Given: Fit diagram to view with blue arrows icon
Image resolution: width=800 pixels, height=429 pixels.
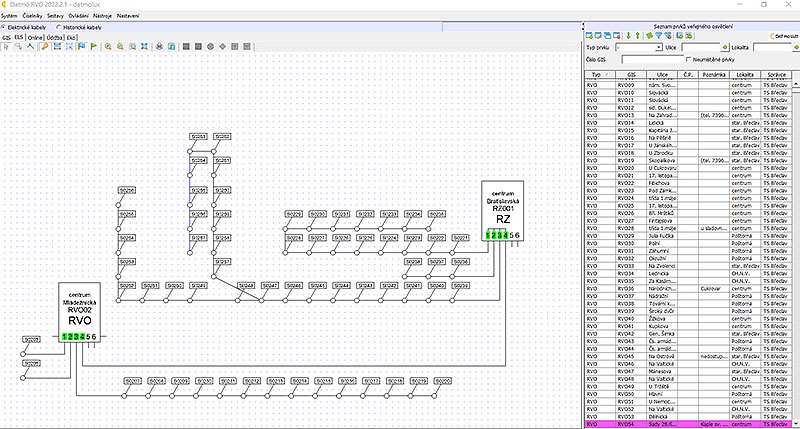Looking at the screenshot, I should tap(145, 46).
